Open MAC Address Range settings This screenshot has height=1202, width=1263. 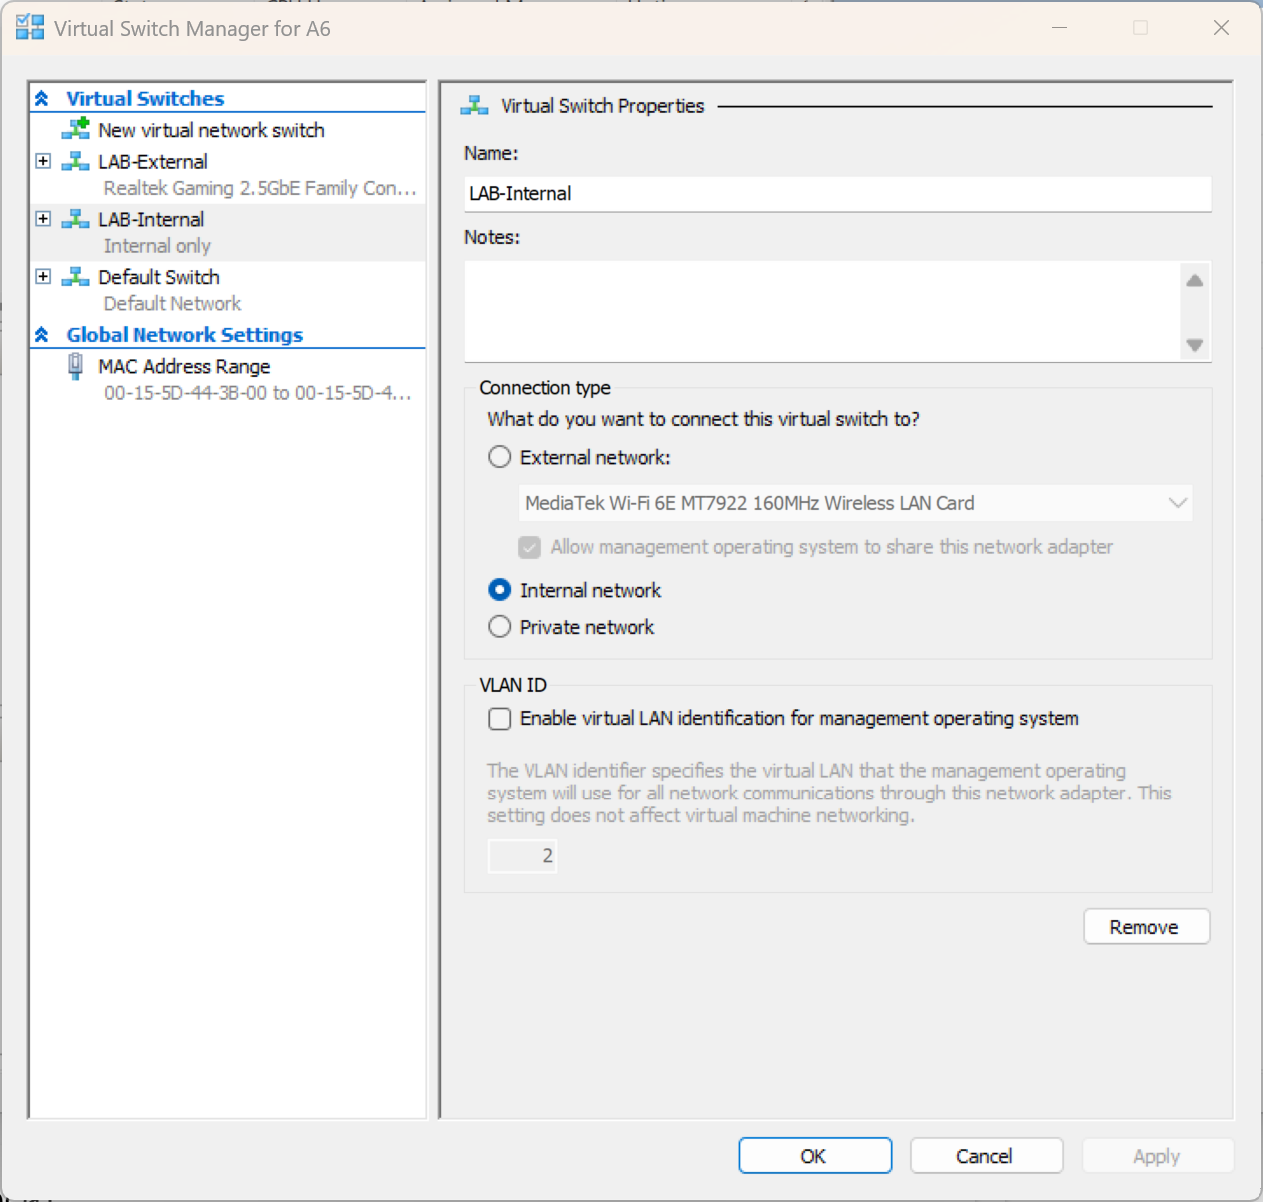pyautogui.click(x=184, y=366)
